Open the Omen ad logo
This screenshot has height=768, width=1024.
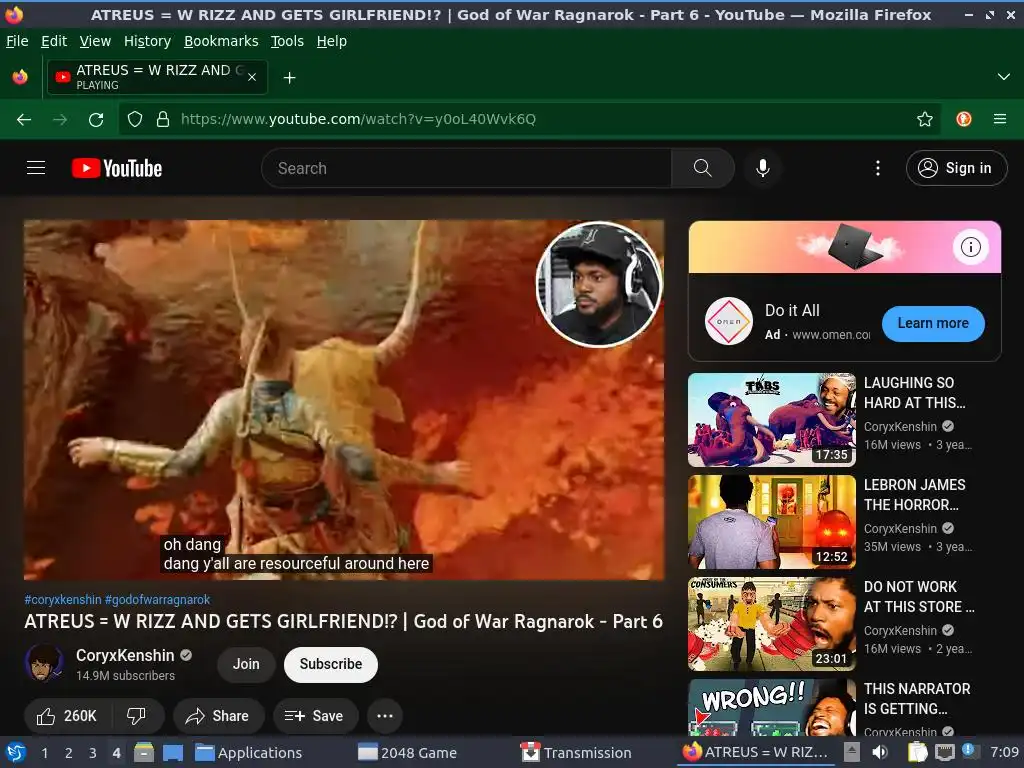[x=729, y=321]
